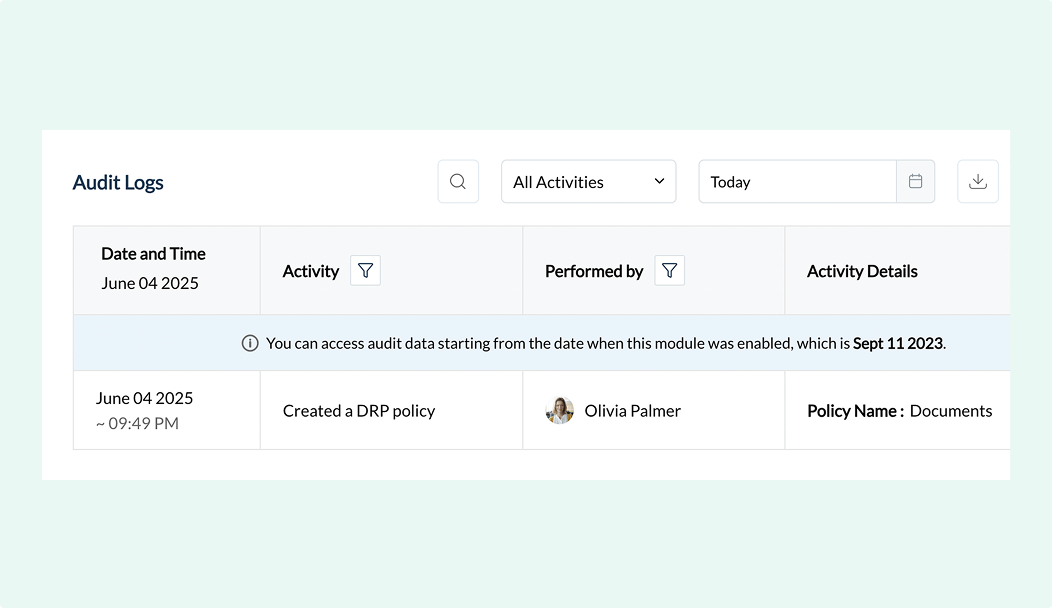Click the magnifier to search audit logs
This screenshot has width=1052, height=608.
(458, 181)
